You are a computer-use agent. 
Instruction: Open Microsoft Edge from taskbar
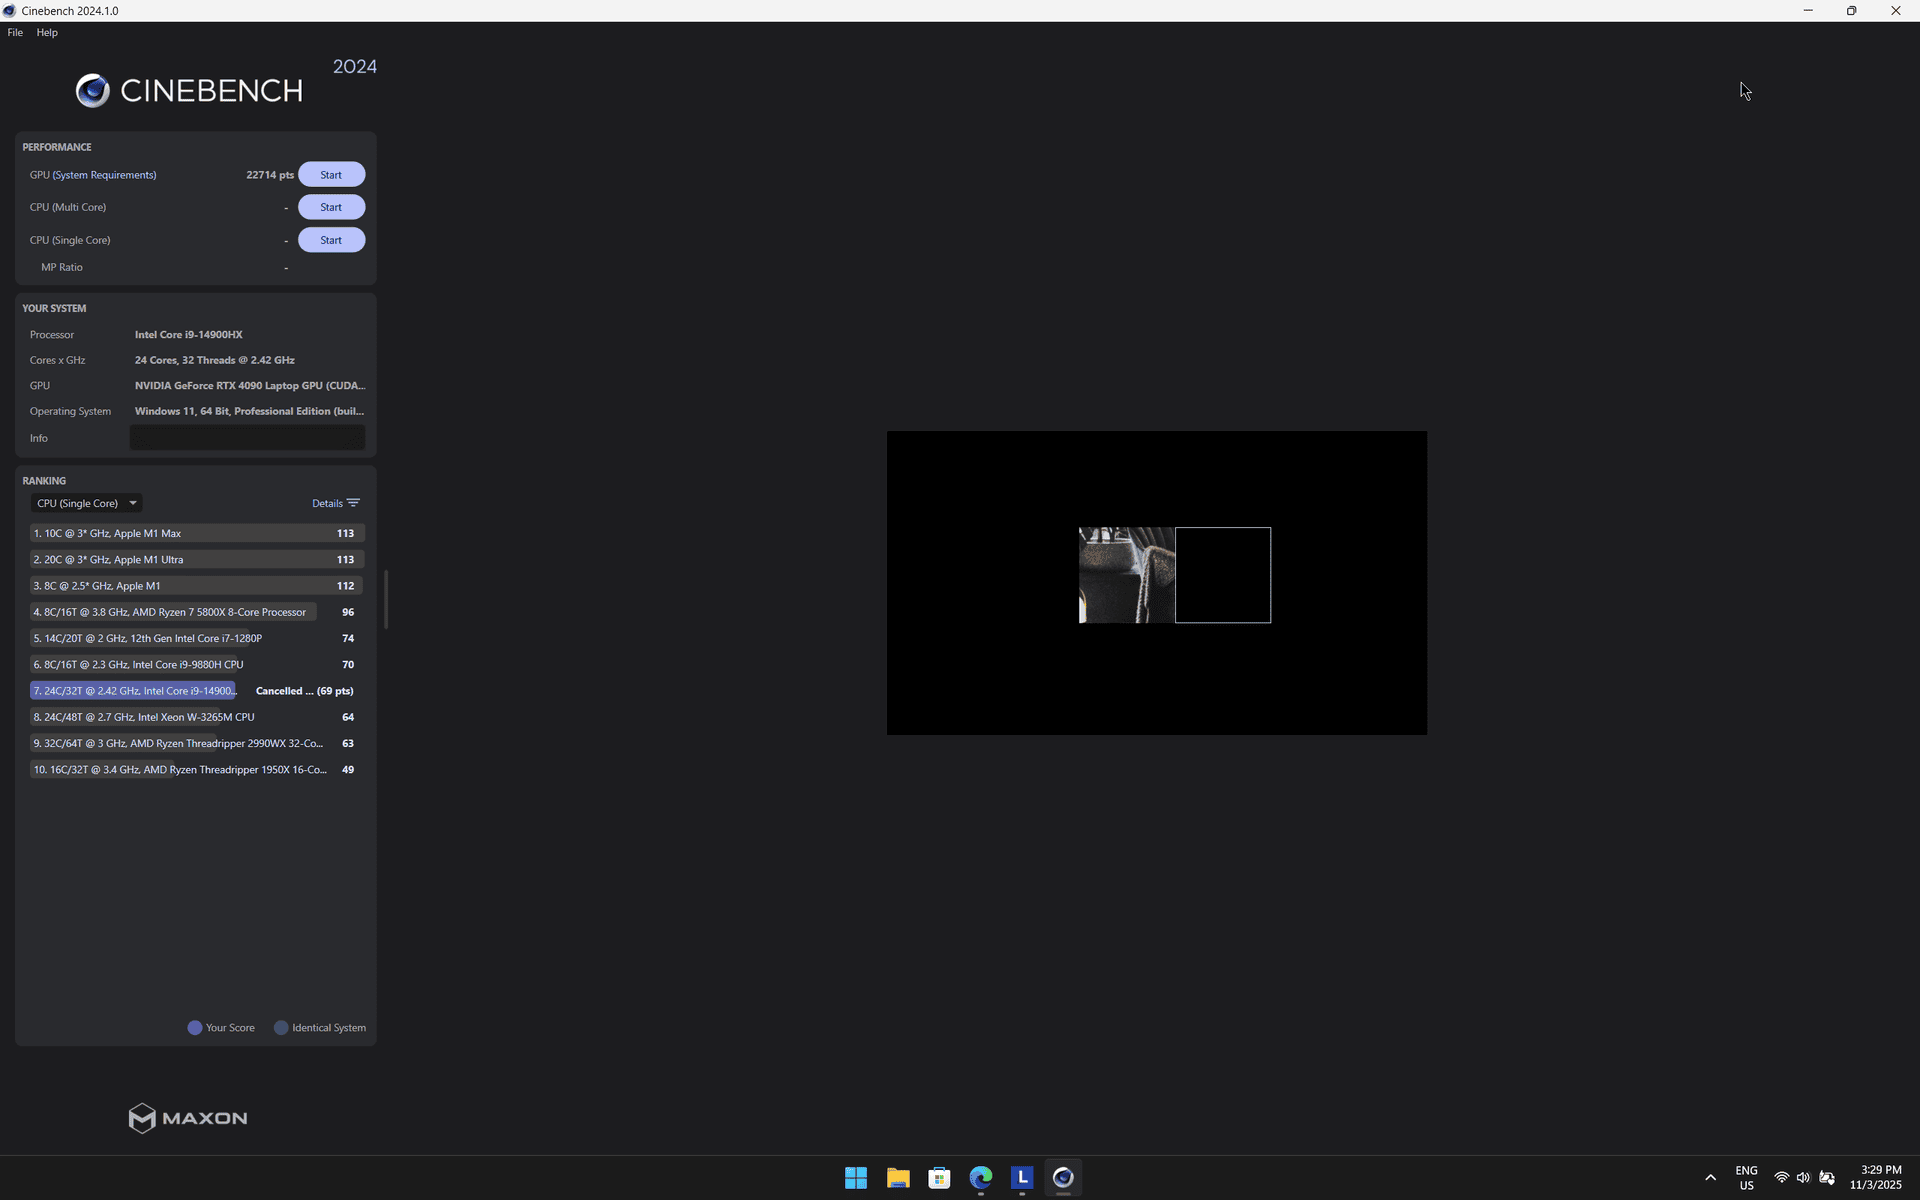pos(980,1178)
